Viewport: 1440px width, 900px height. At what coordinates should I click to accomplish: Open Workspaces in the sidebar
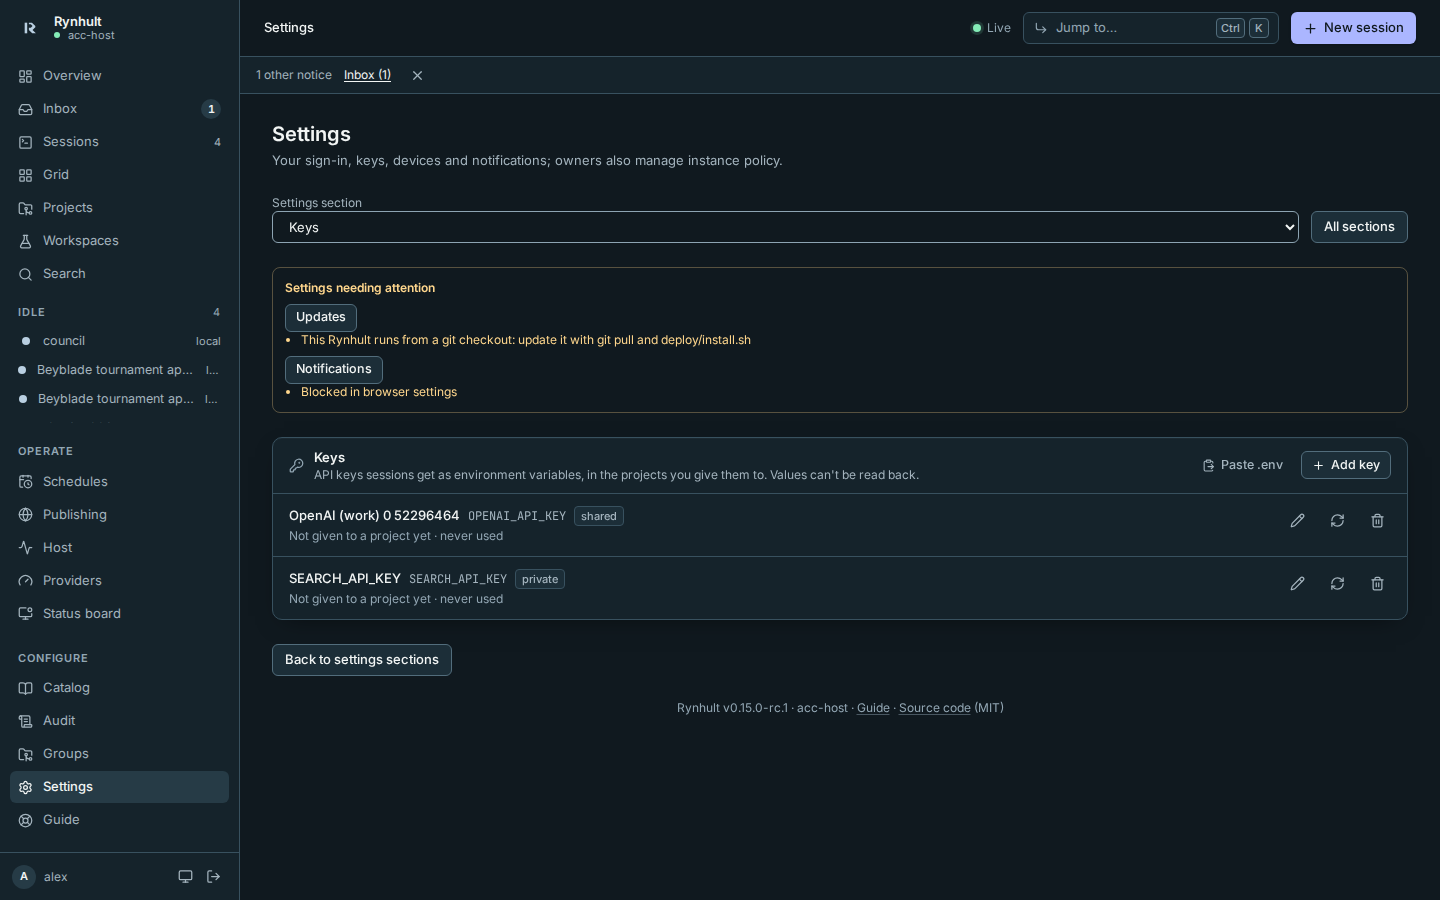pyautogui.click(x=119, y=241)
